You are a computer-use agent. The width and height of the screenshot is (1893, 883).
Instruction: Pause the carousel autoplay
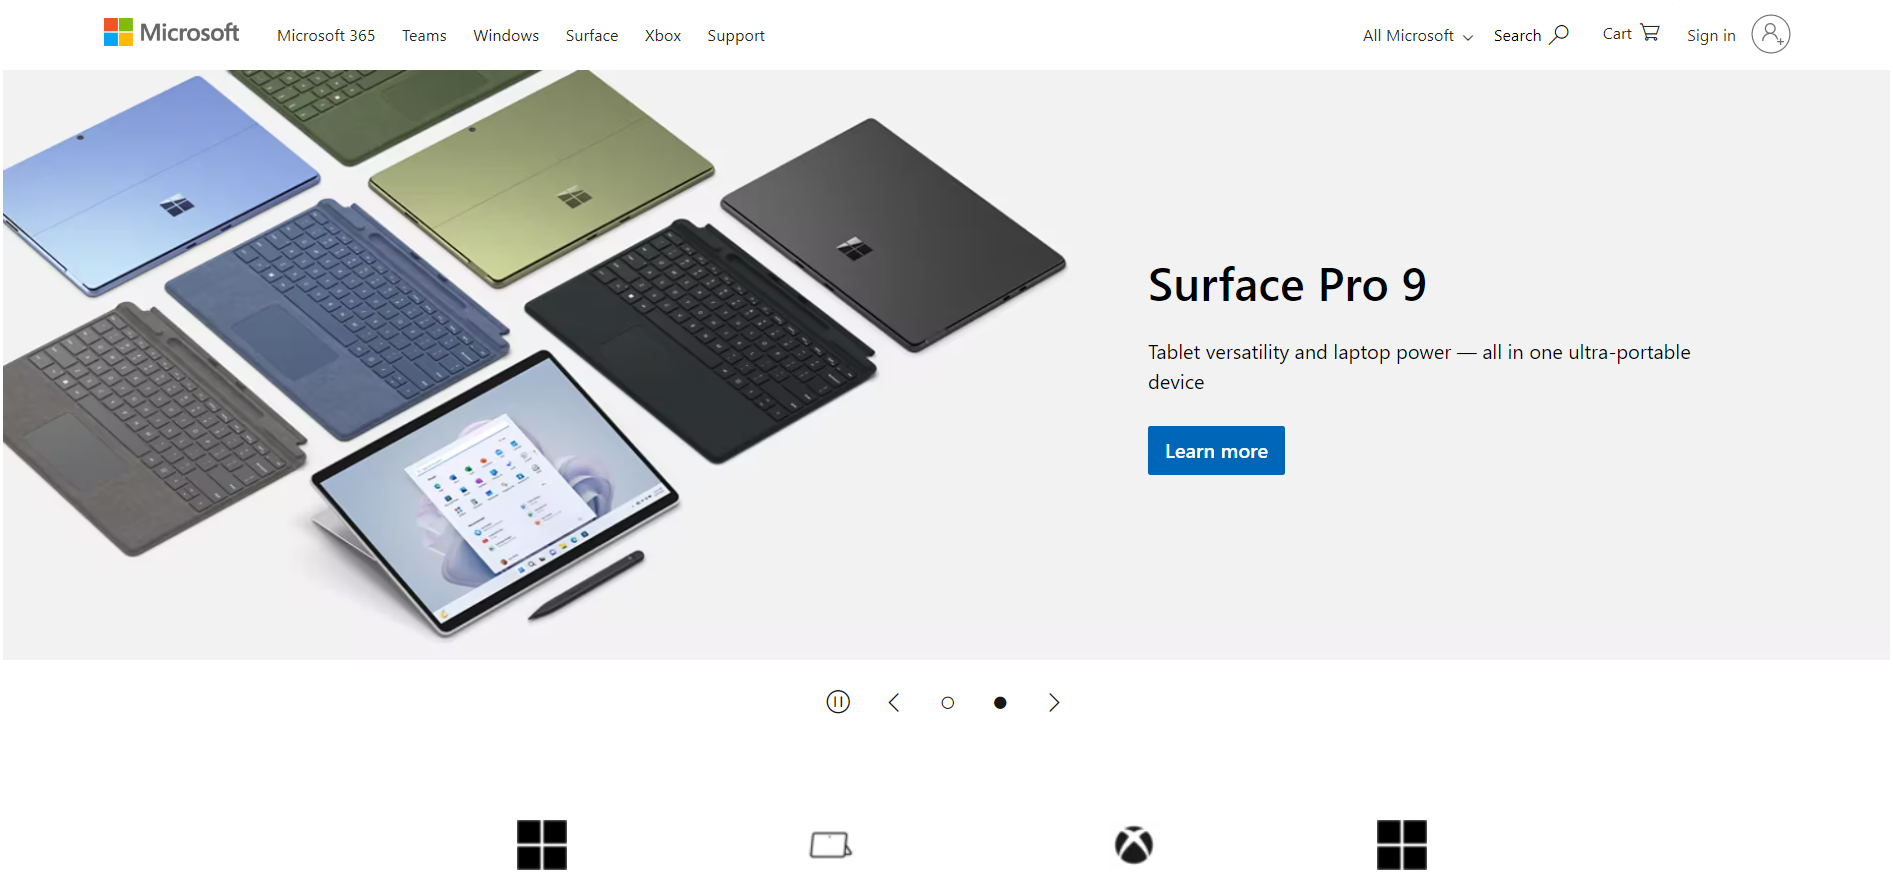click(x=838, y=702)
